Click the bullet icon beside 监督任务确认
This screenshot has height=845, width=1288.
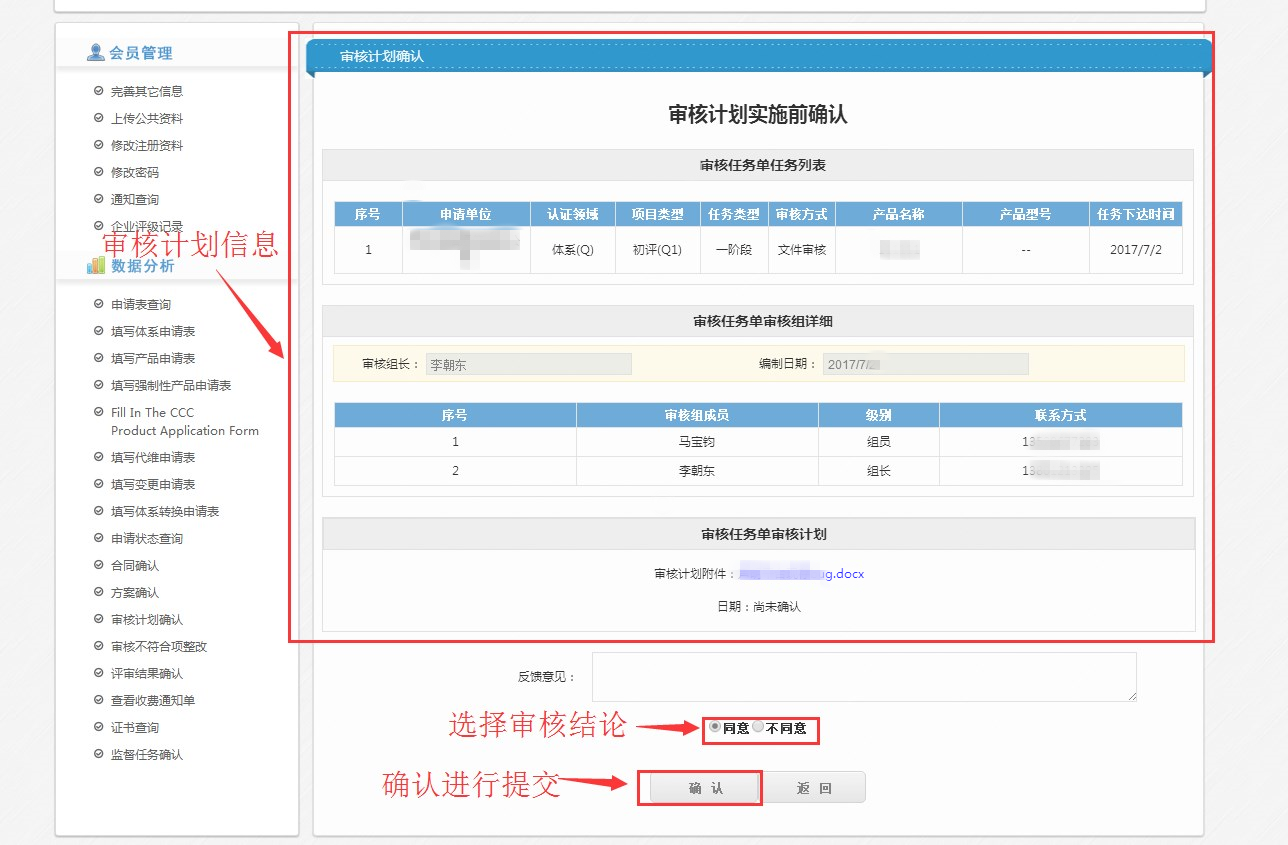click(98, 754)
